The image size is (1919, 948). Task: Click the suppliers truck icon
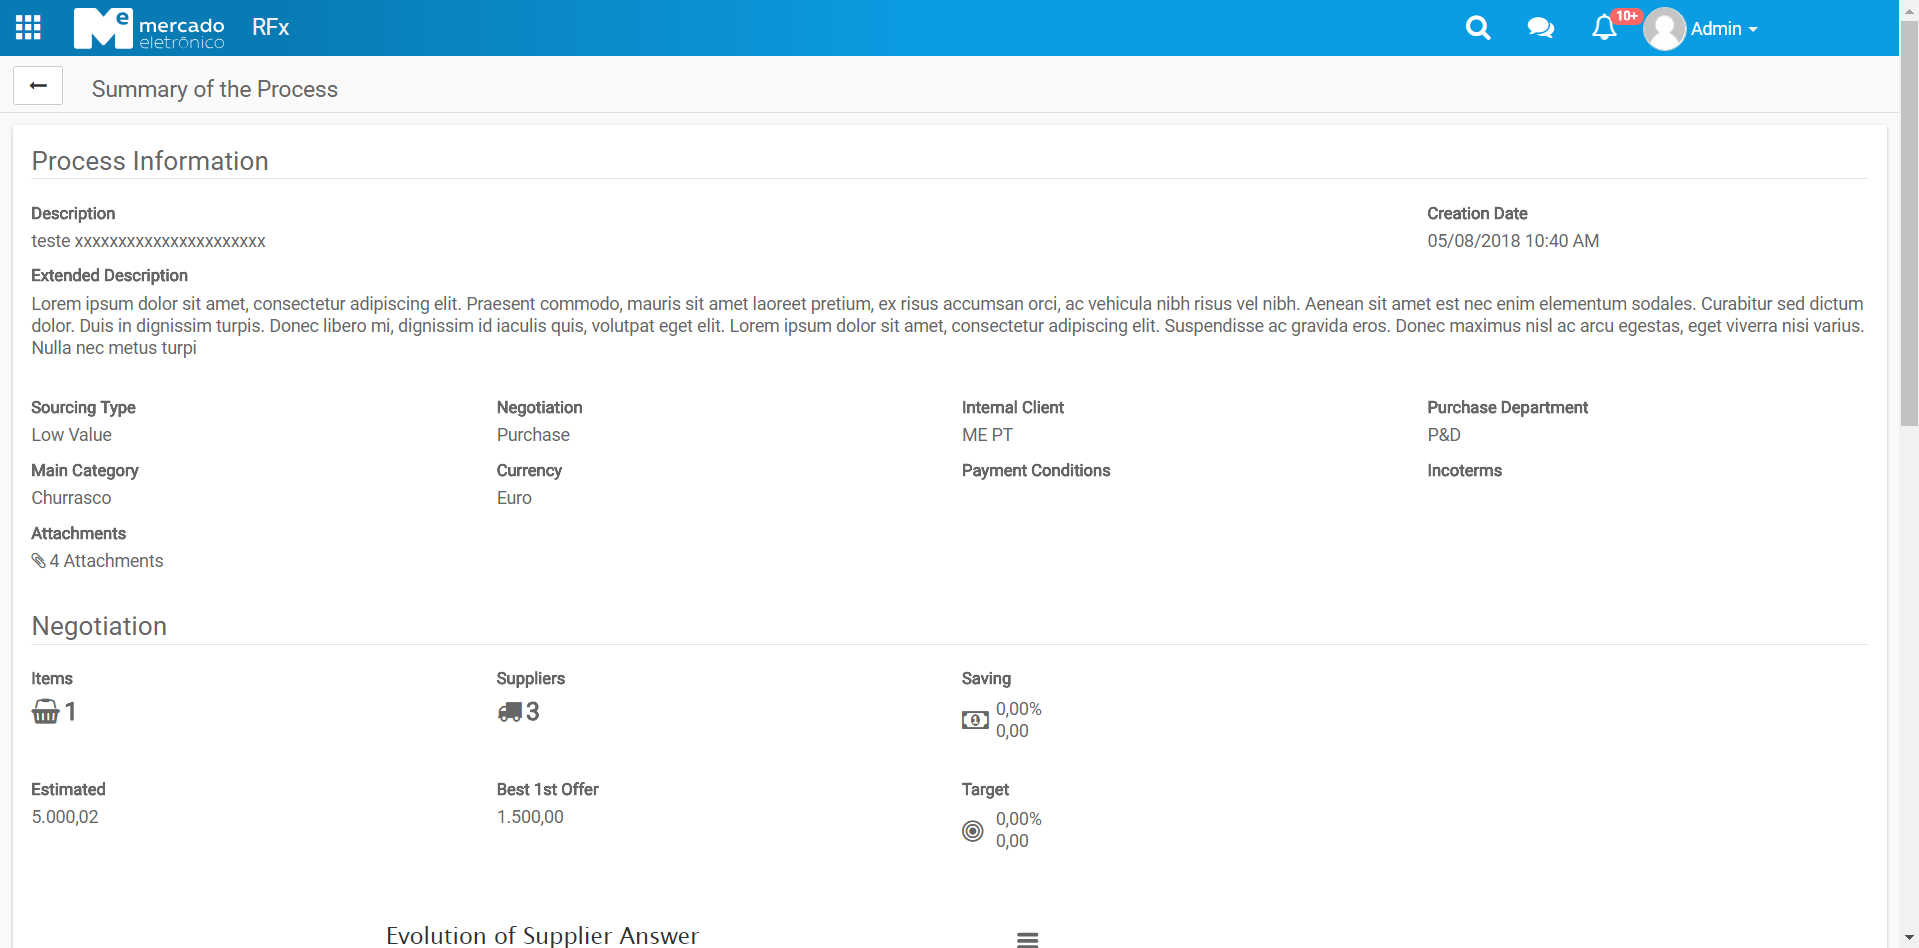[x=510, y=712]
